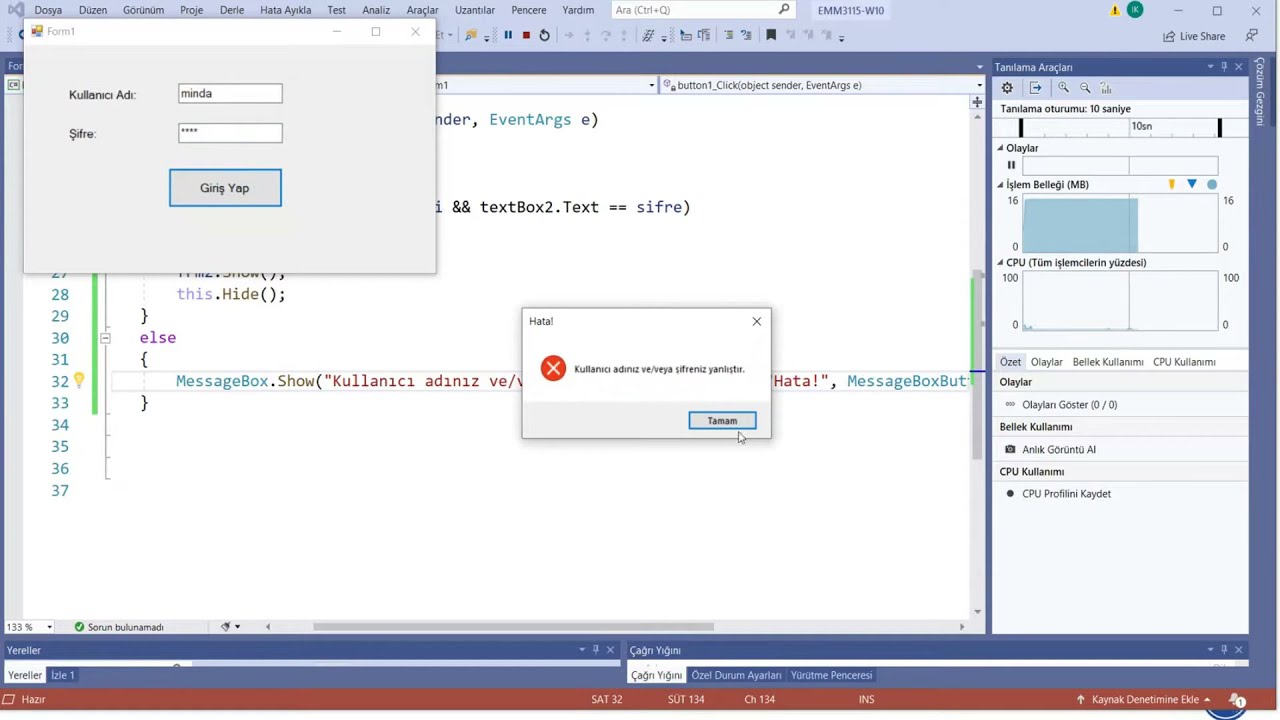Click the zoom in magnifier in Tanılama Araçları
Viewport: 1280px width, 720px height.
tap(1064, 88)
